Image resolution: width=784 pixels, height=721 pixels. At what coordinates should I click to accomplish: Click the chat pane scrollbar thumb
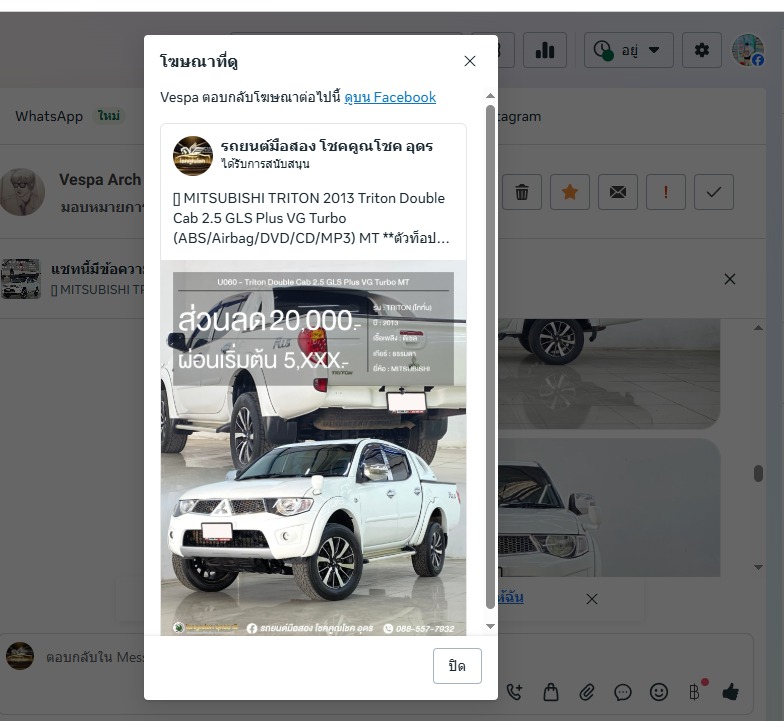pyautogui.click(x=758, y=474)
